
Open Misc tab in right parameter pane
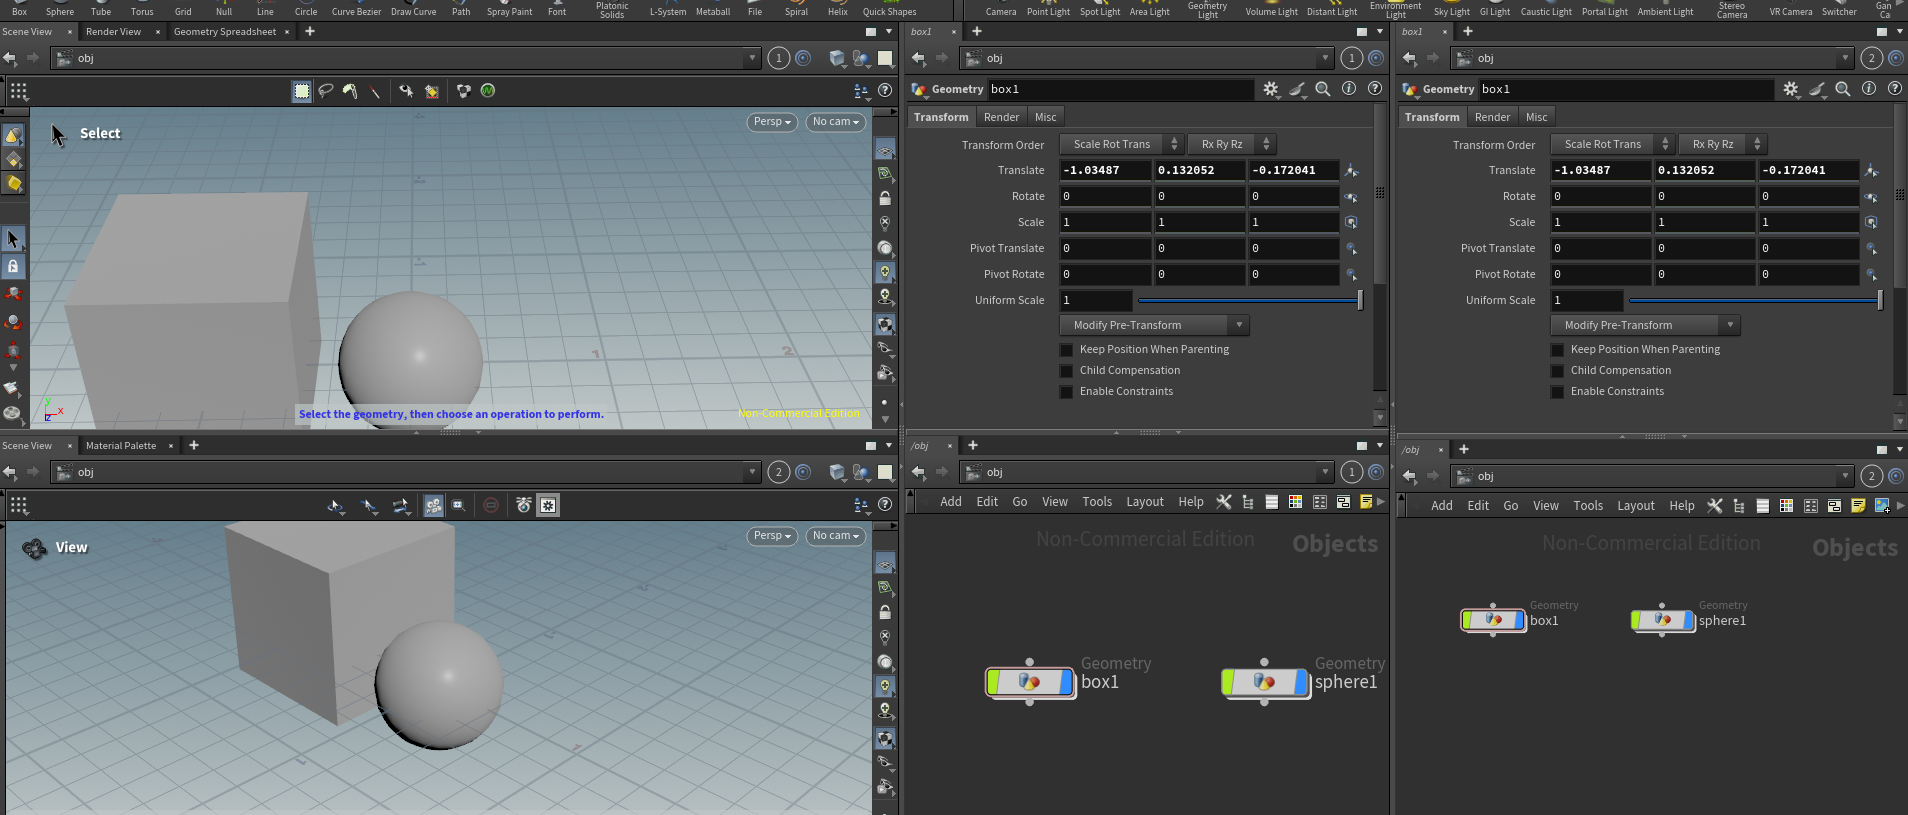coord(1536,117)
